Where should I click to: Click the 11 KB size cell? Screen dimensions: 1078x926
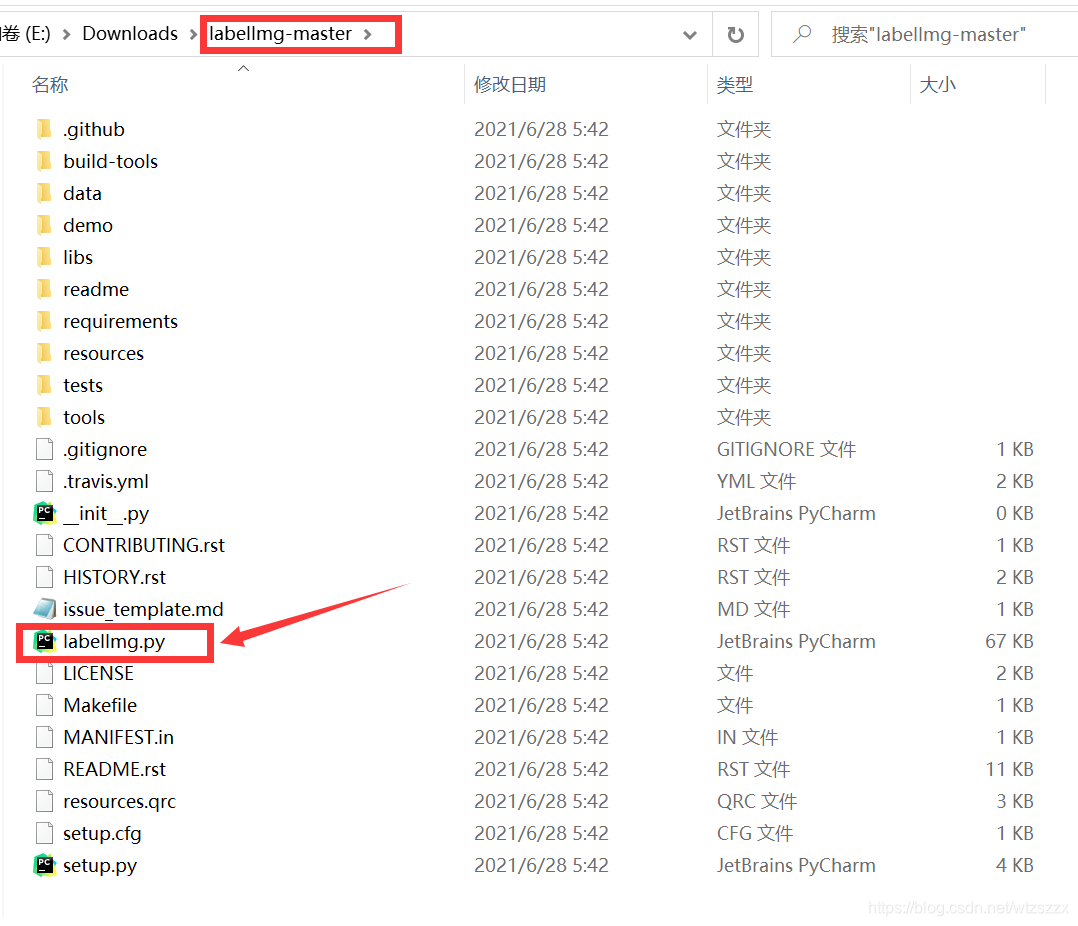point(1010,769)
